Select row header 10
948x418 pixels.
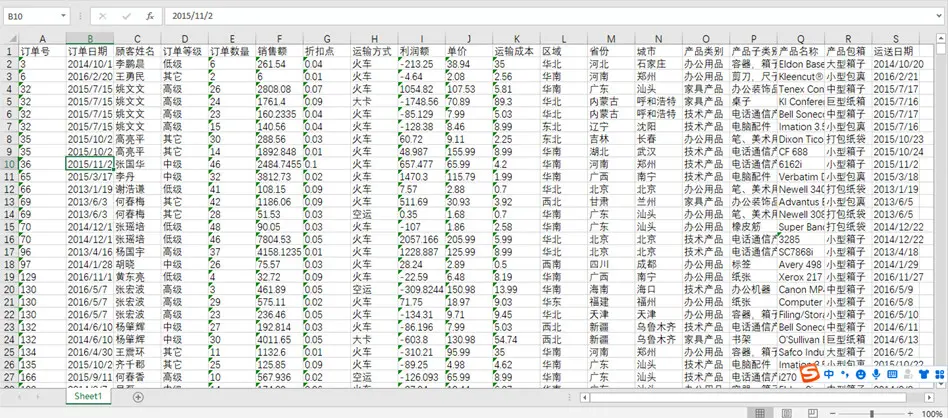click(10, 164)
